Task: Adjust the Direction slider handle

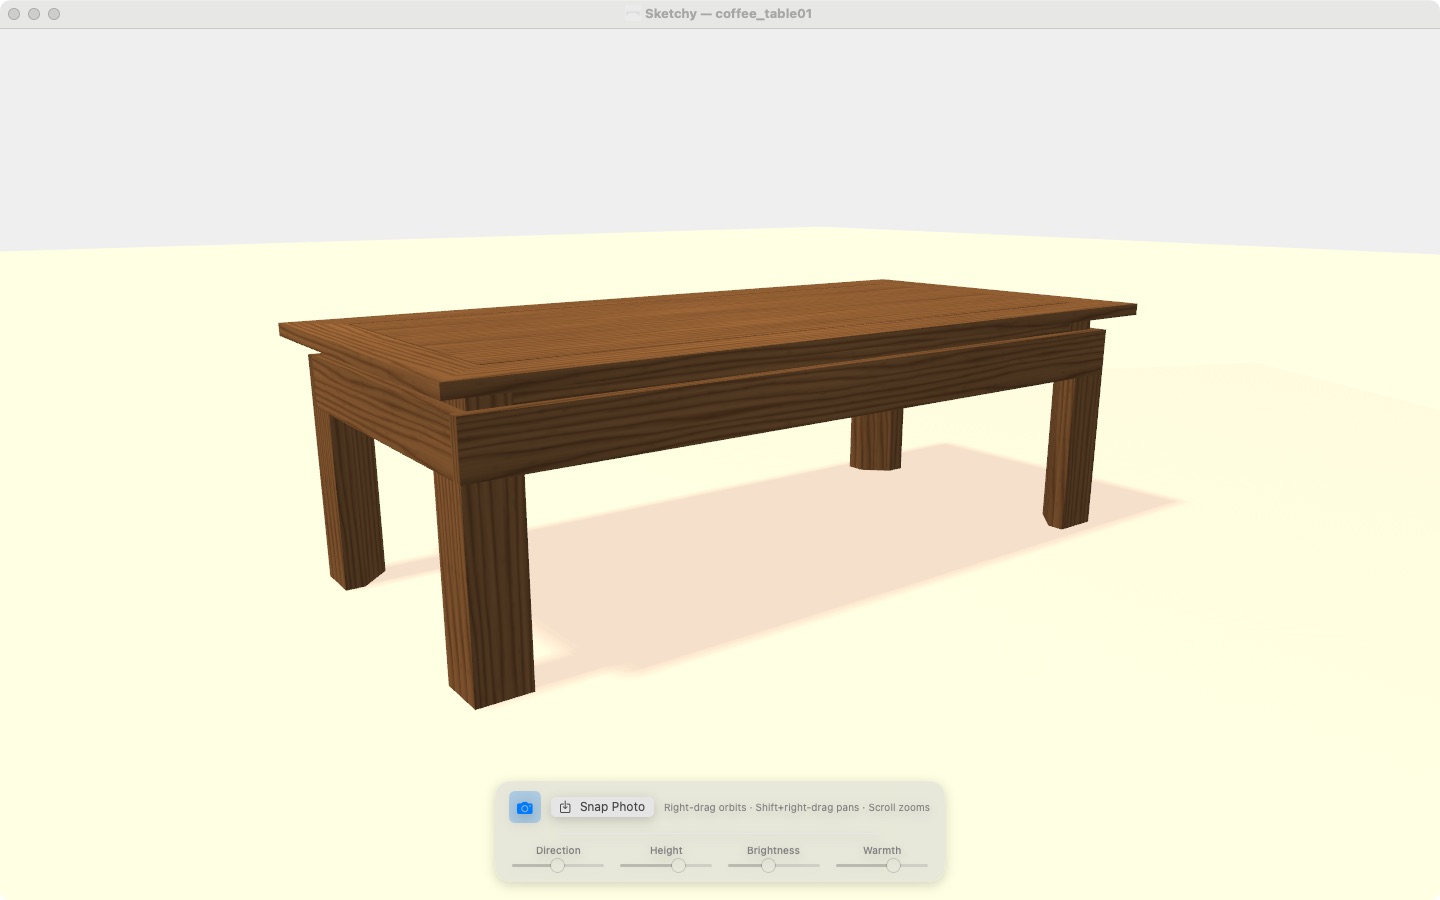Action: [557, 865]
